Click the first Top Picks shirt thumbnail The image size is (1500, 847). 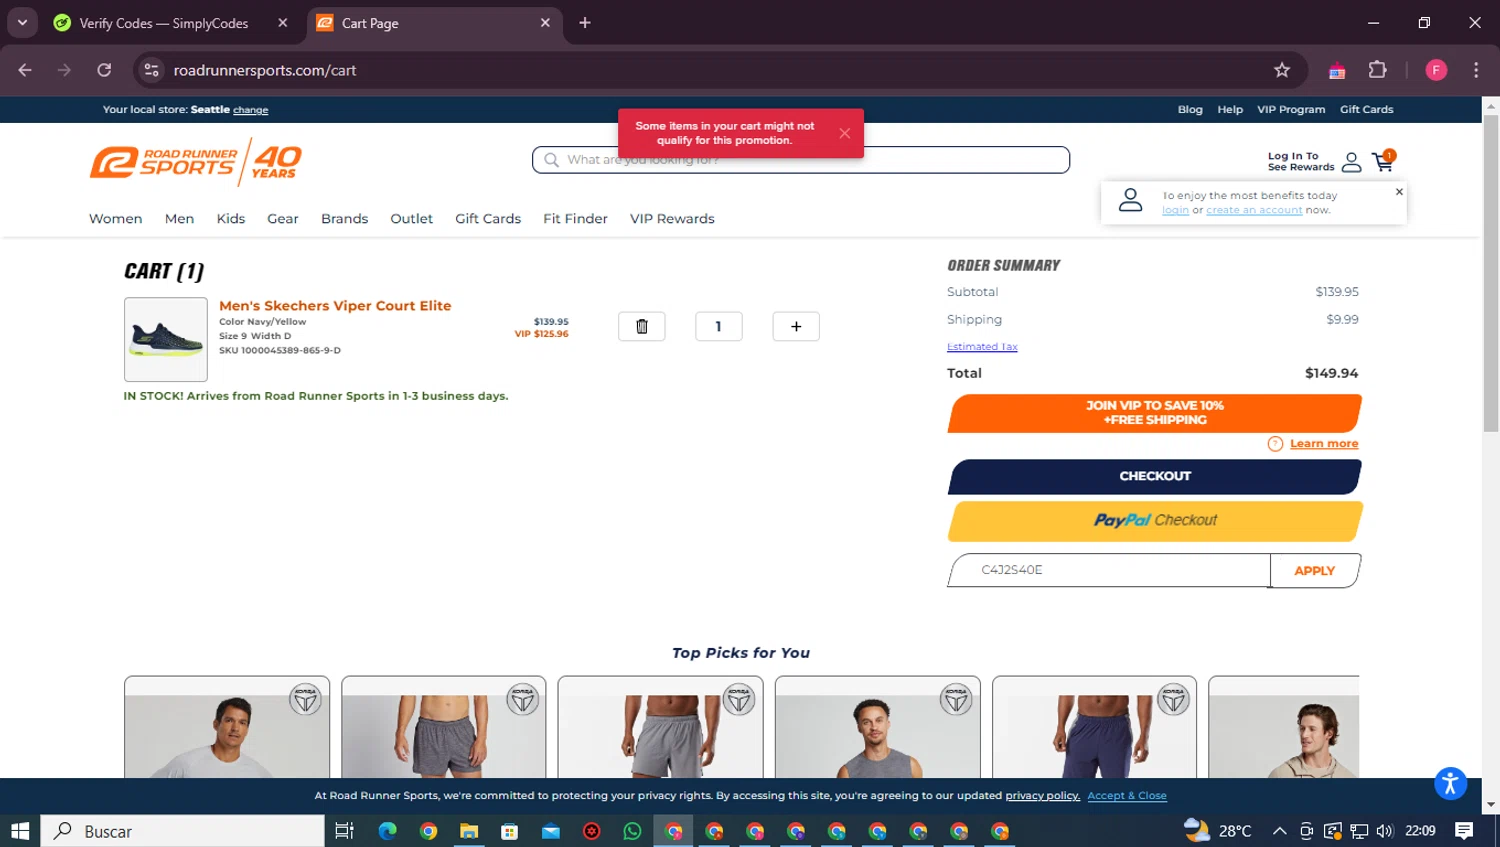pyautogui.click(x=227, y=728)
